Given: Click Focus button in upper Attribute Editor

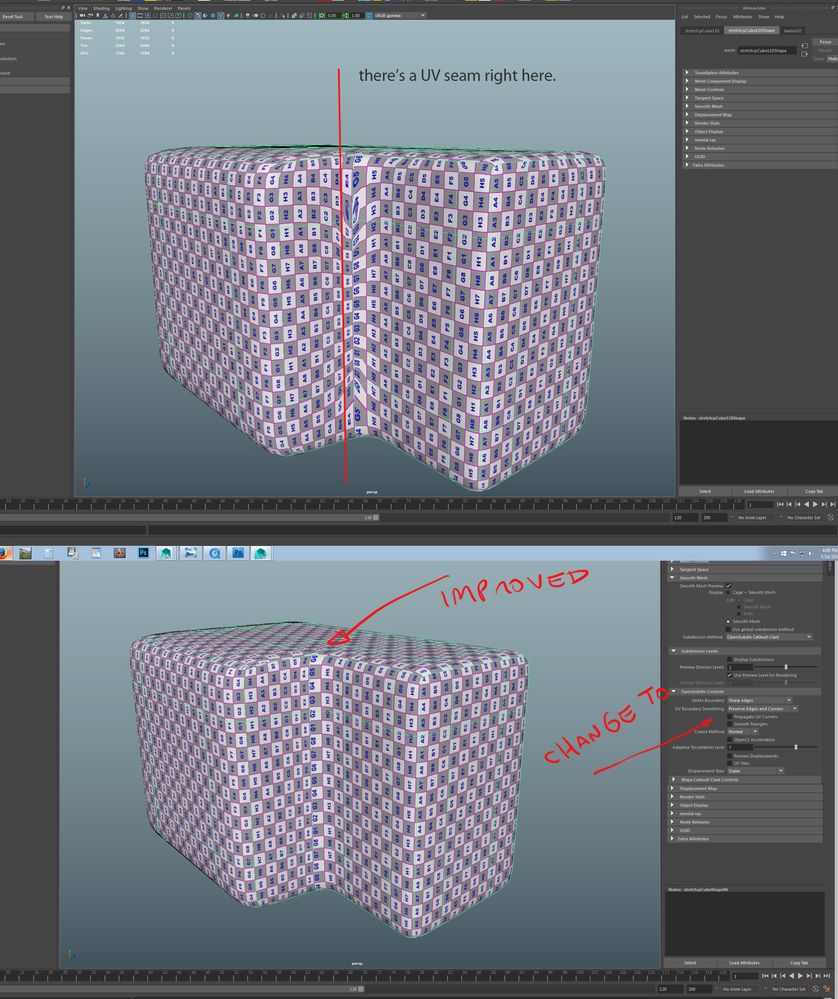Looking at the screenshot, I should click(825, 42).
